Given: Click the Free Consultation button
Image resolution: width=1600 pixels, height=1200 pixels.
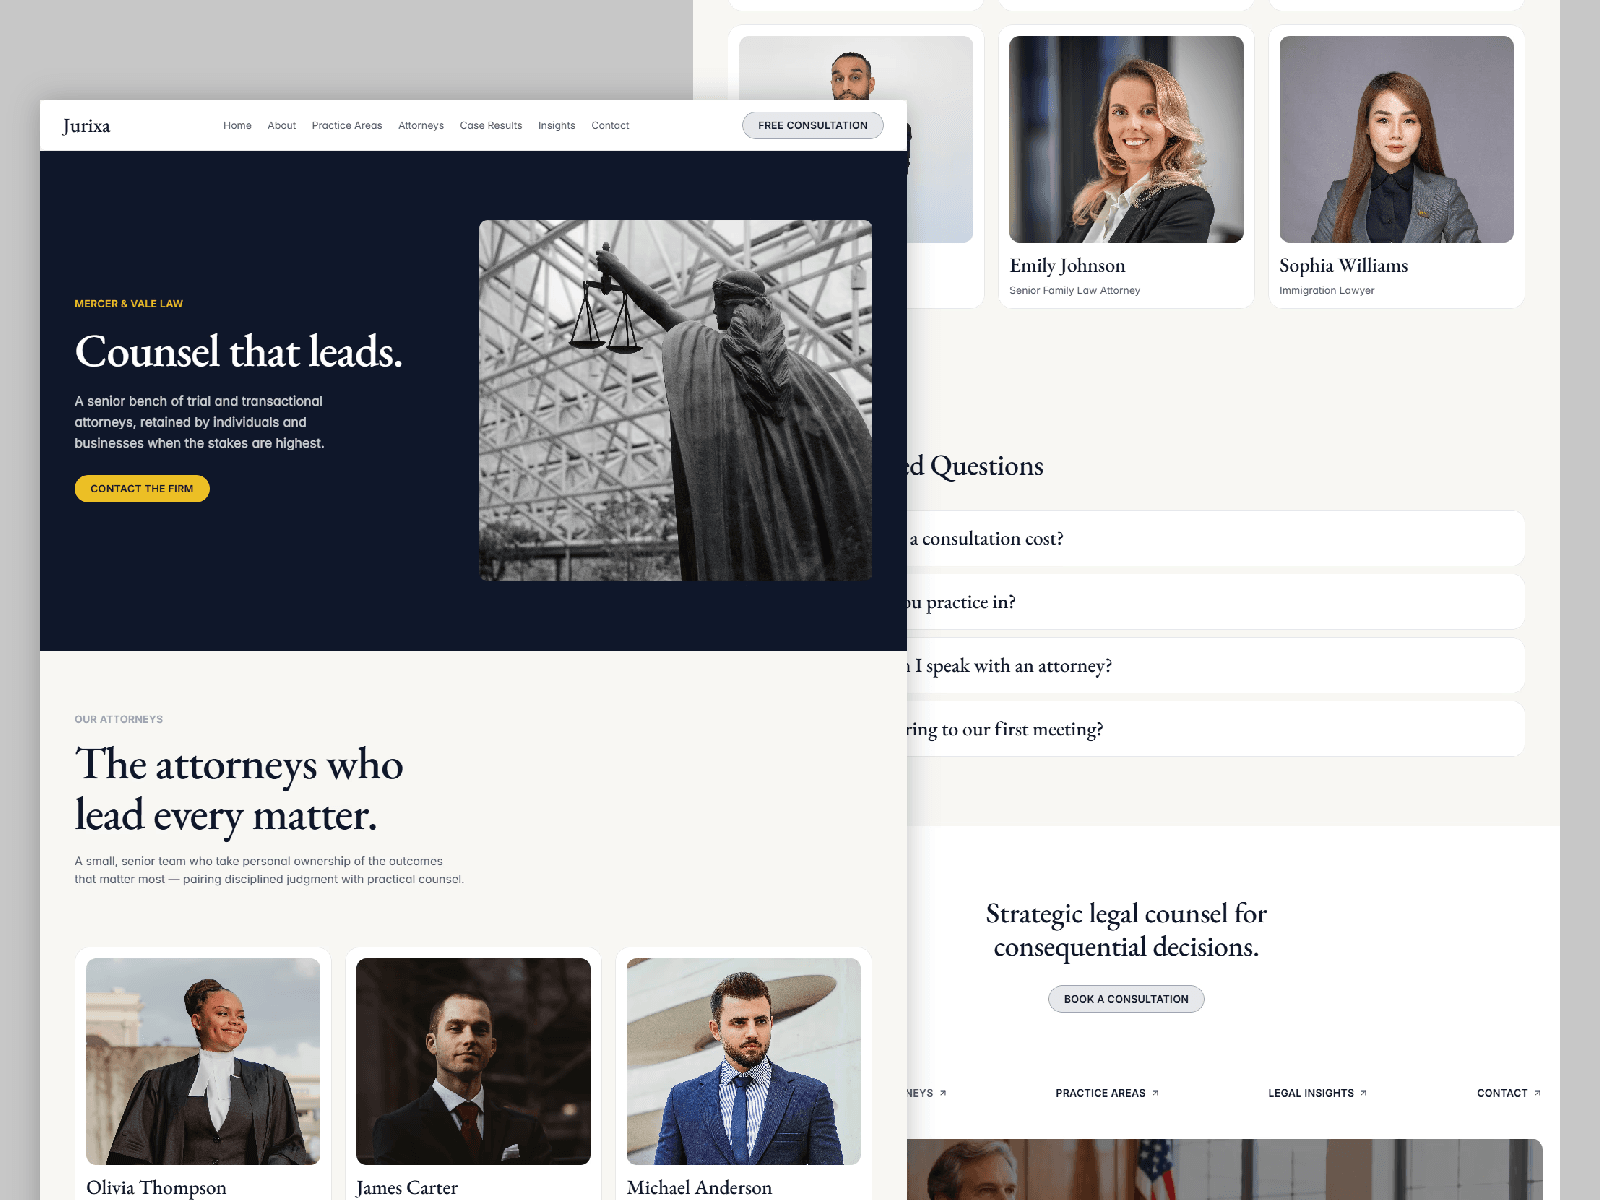Looking at the screenshot, I should click(813, 125).
